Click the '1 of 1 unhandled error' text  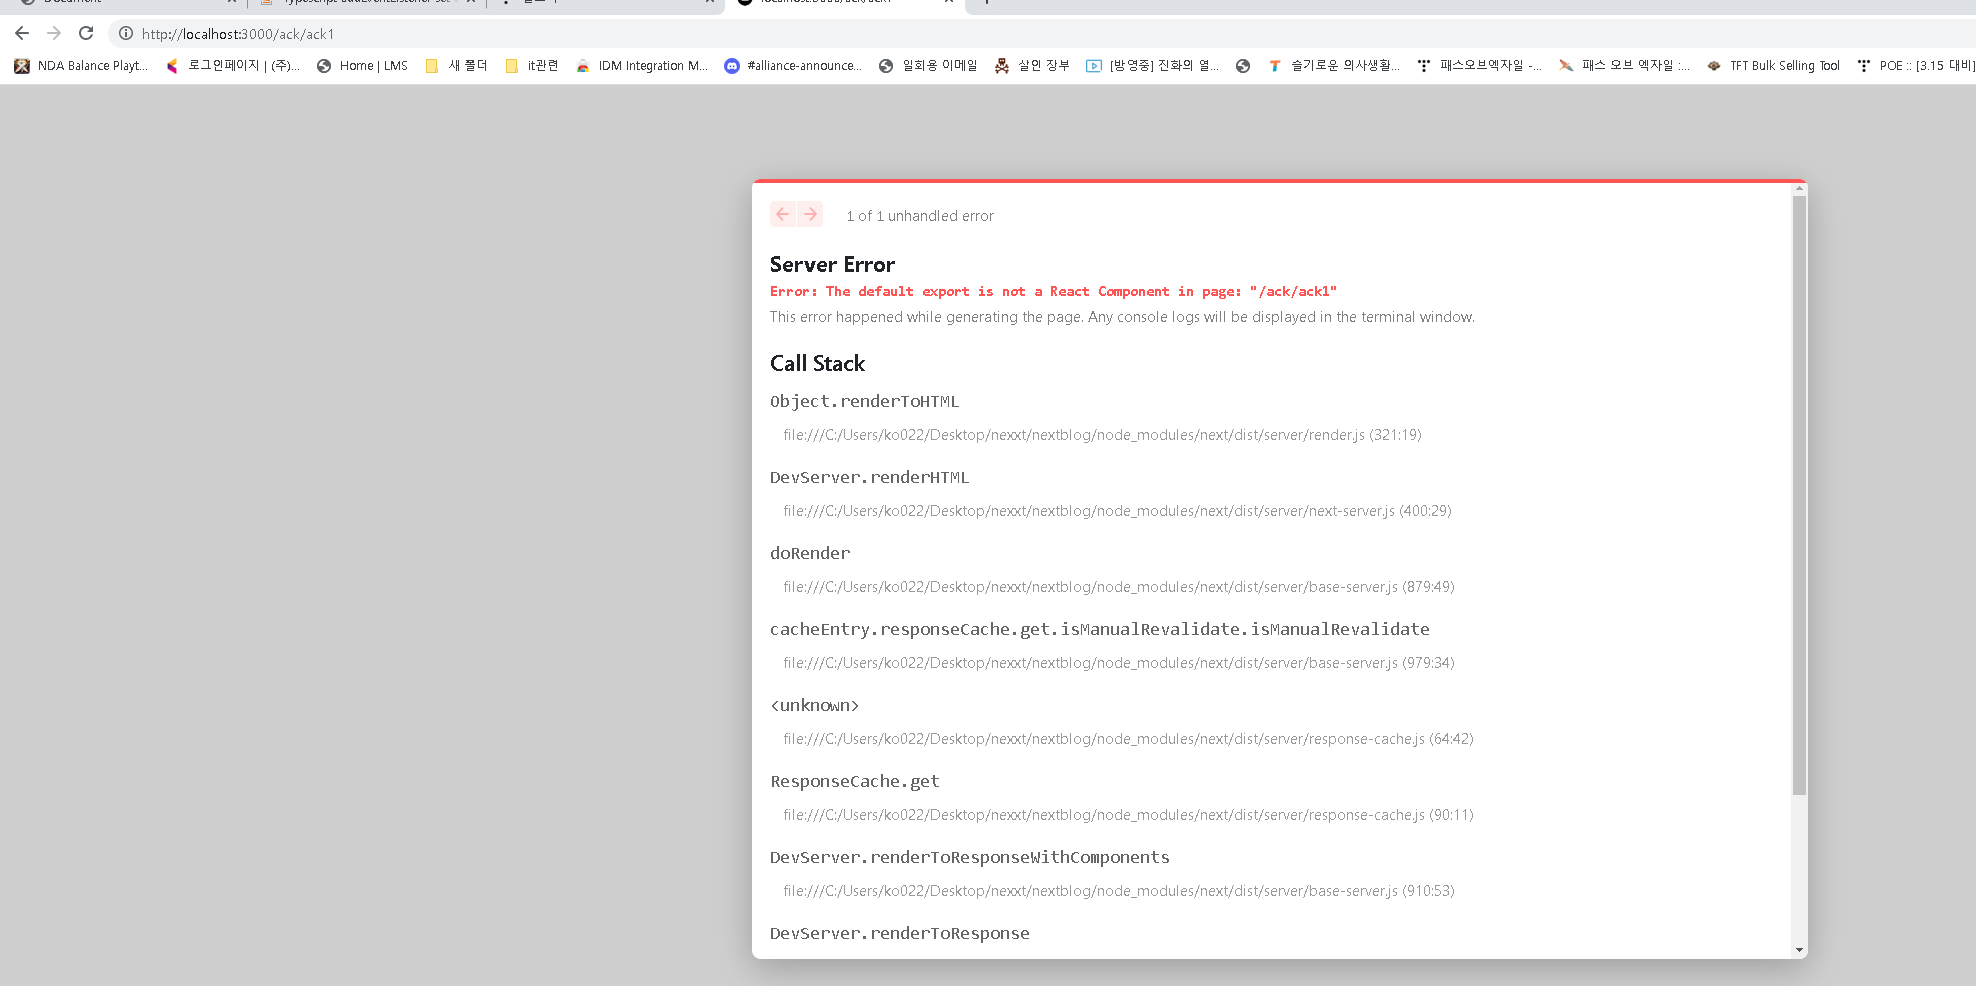coord(920,216)
